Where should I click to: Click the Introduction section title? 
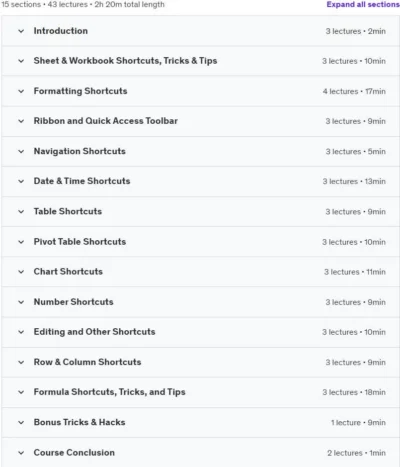point(61,31)
